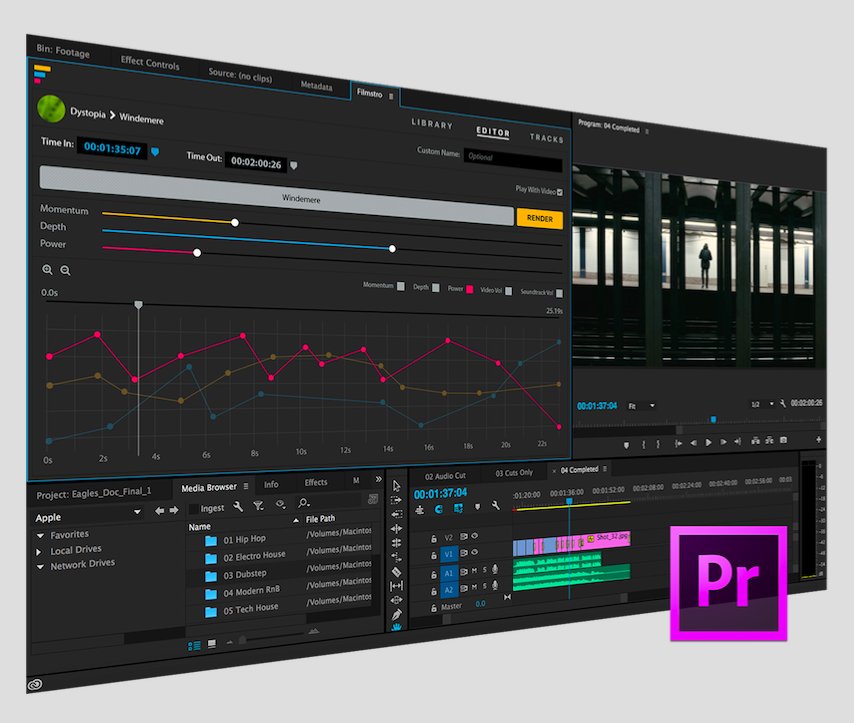Toggle Momentum graph checkbox
Image resolution: width=854 pixels, height=723 pixels.
[401, 286]
